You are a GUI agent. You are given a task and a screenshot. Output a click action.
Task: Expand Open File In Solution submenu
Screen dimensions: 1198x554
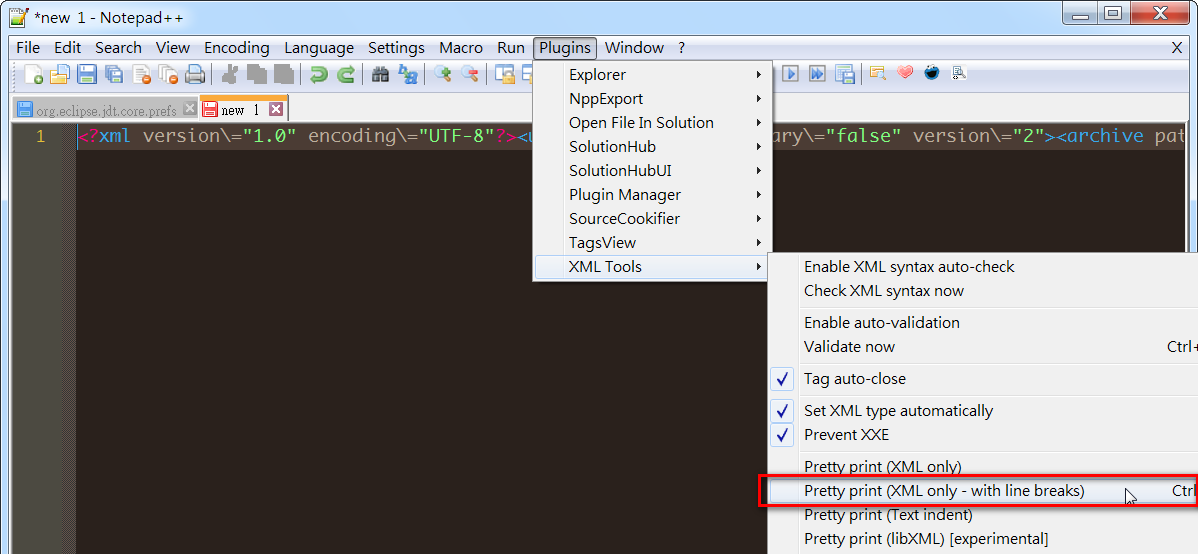pyautogui.click(x=653, y=123)
